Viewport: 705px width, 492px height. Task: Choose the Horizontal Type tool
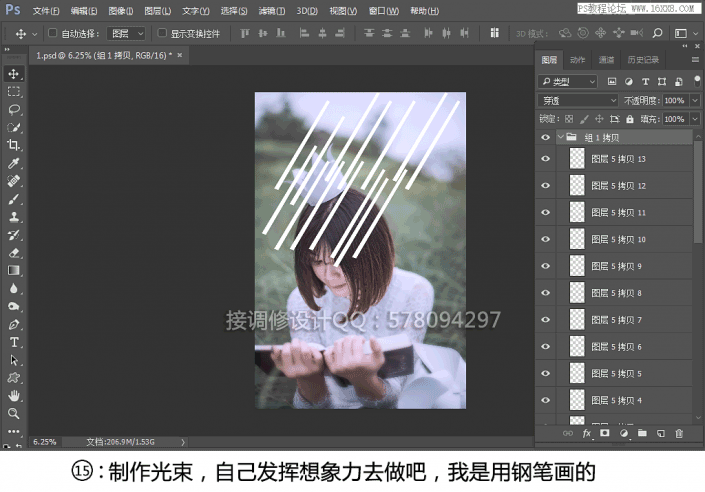[14, 342]
